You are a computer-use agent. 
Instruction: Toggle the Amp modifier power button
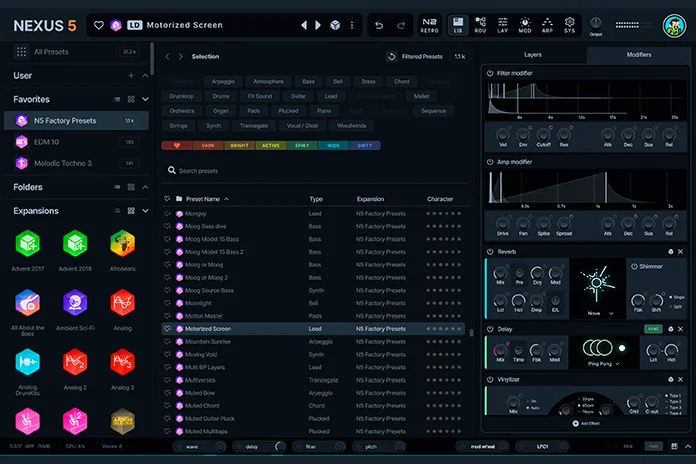(x=490, y=162)
